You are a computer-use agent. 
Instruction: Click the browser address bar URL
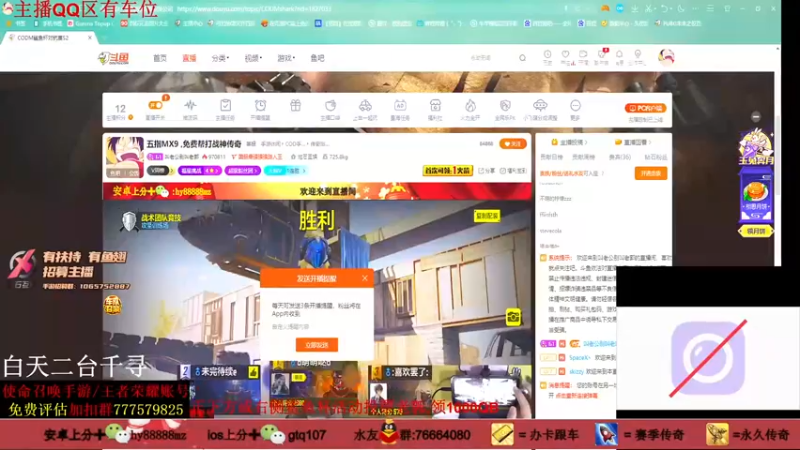(254, 9)
